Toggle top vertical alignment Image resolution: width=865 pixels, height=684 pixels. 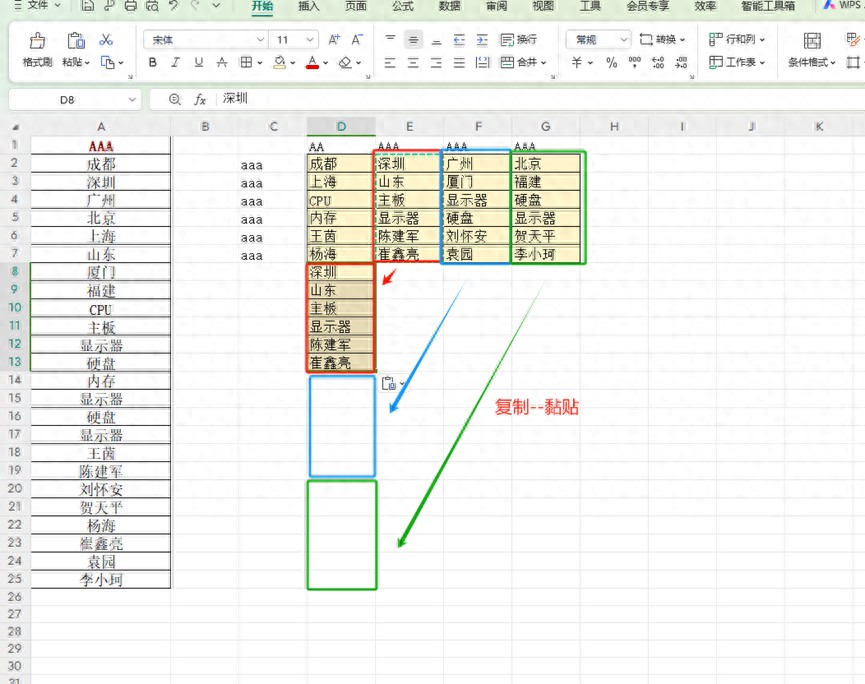(390, 40)
